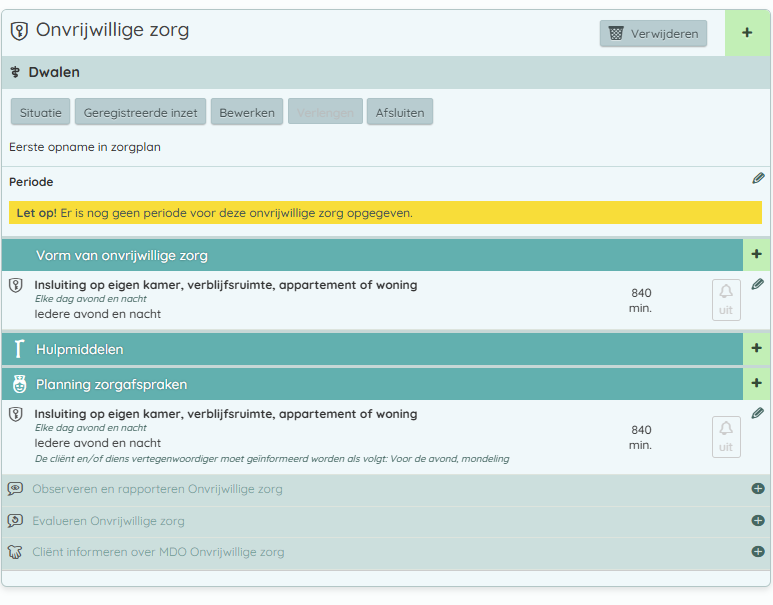Click the Hulpmiddelen hammer icon
773x605 pixels.
[x=19, y=349]
